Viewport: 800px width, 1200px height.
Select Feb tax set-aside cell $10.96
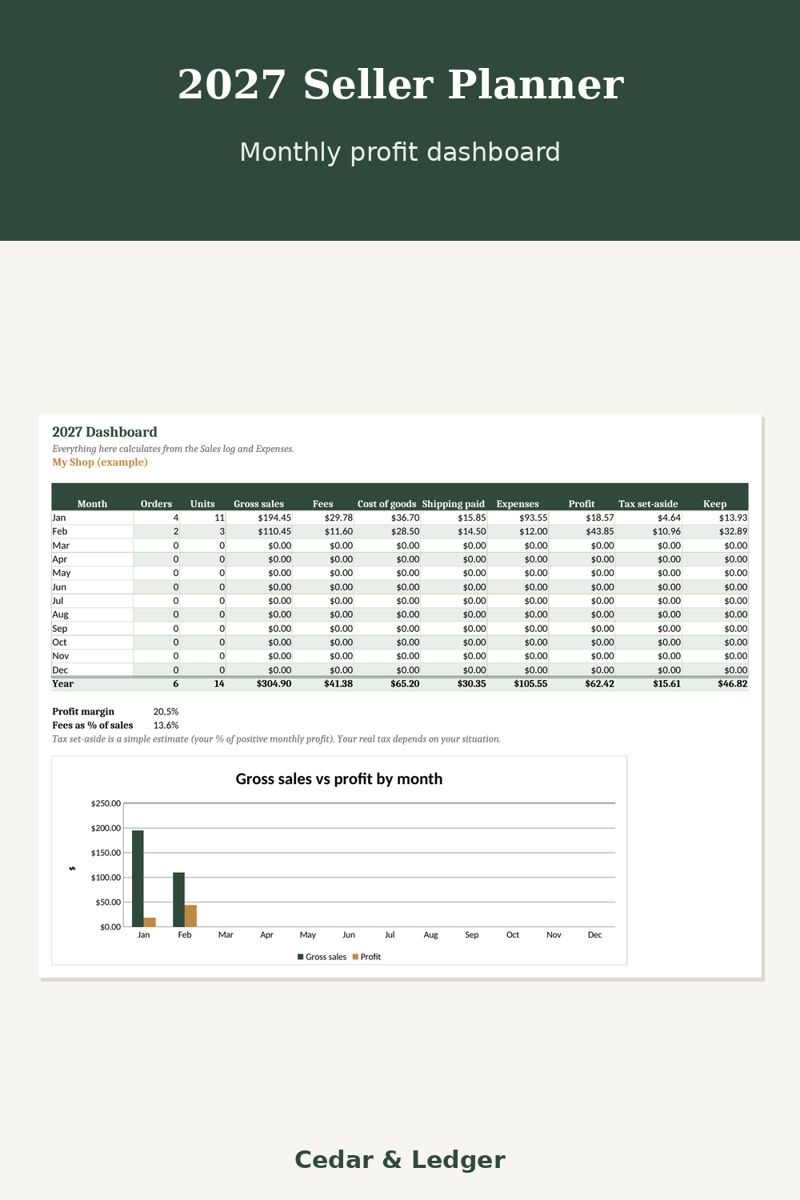[x=667, y=531]
